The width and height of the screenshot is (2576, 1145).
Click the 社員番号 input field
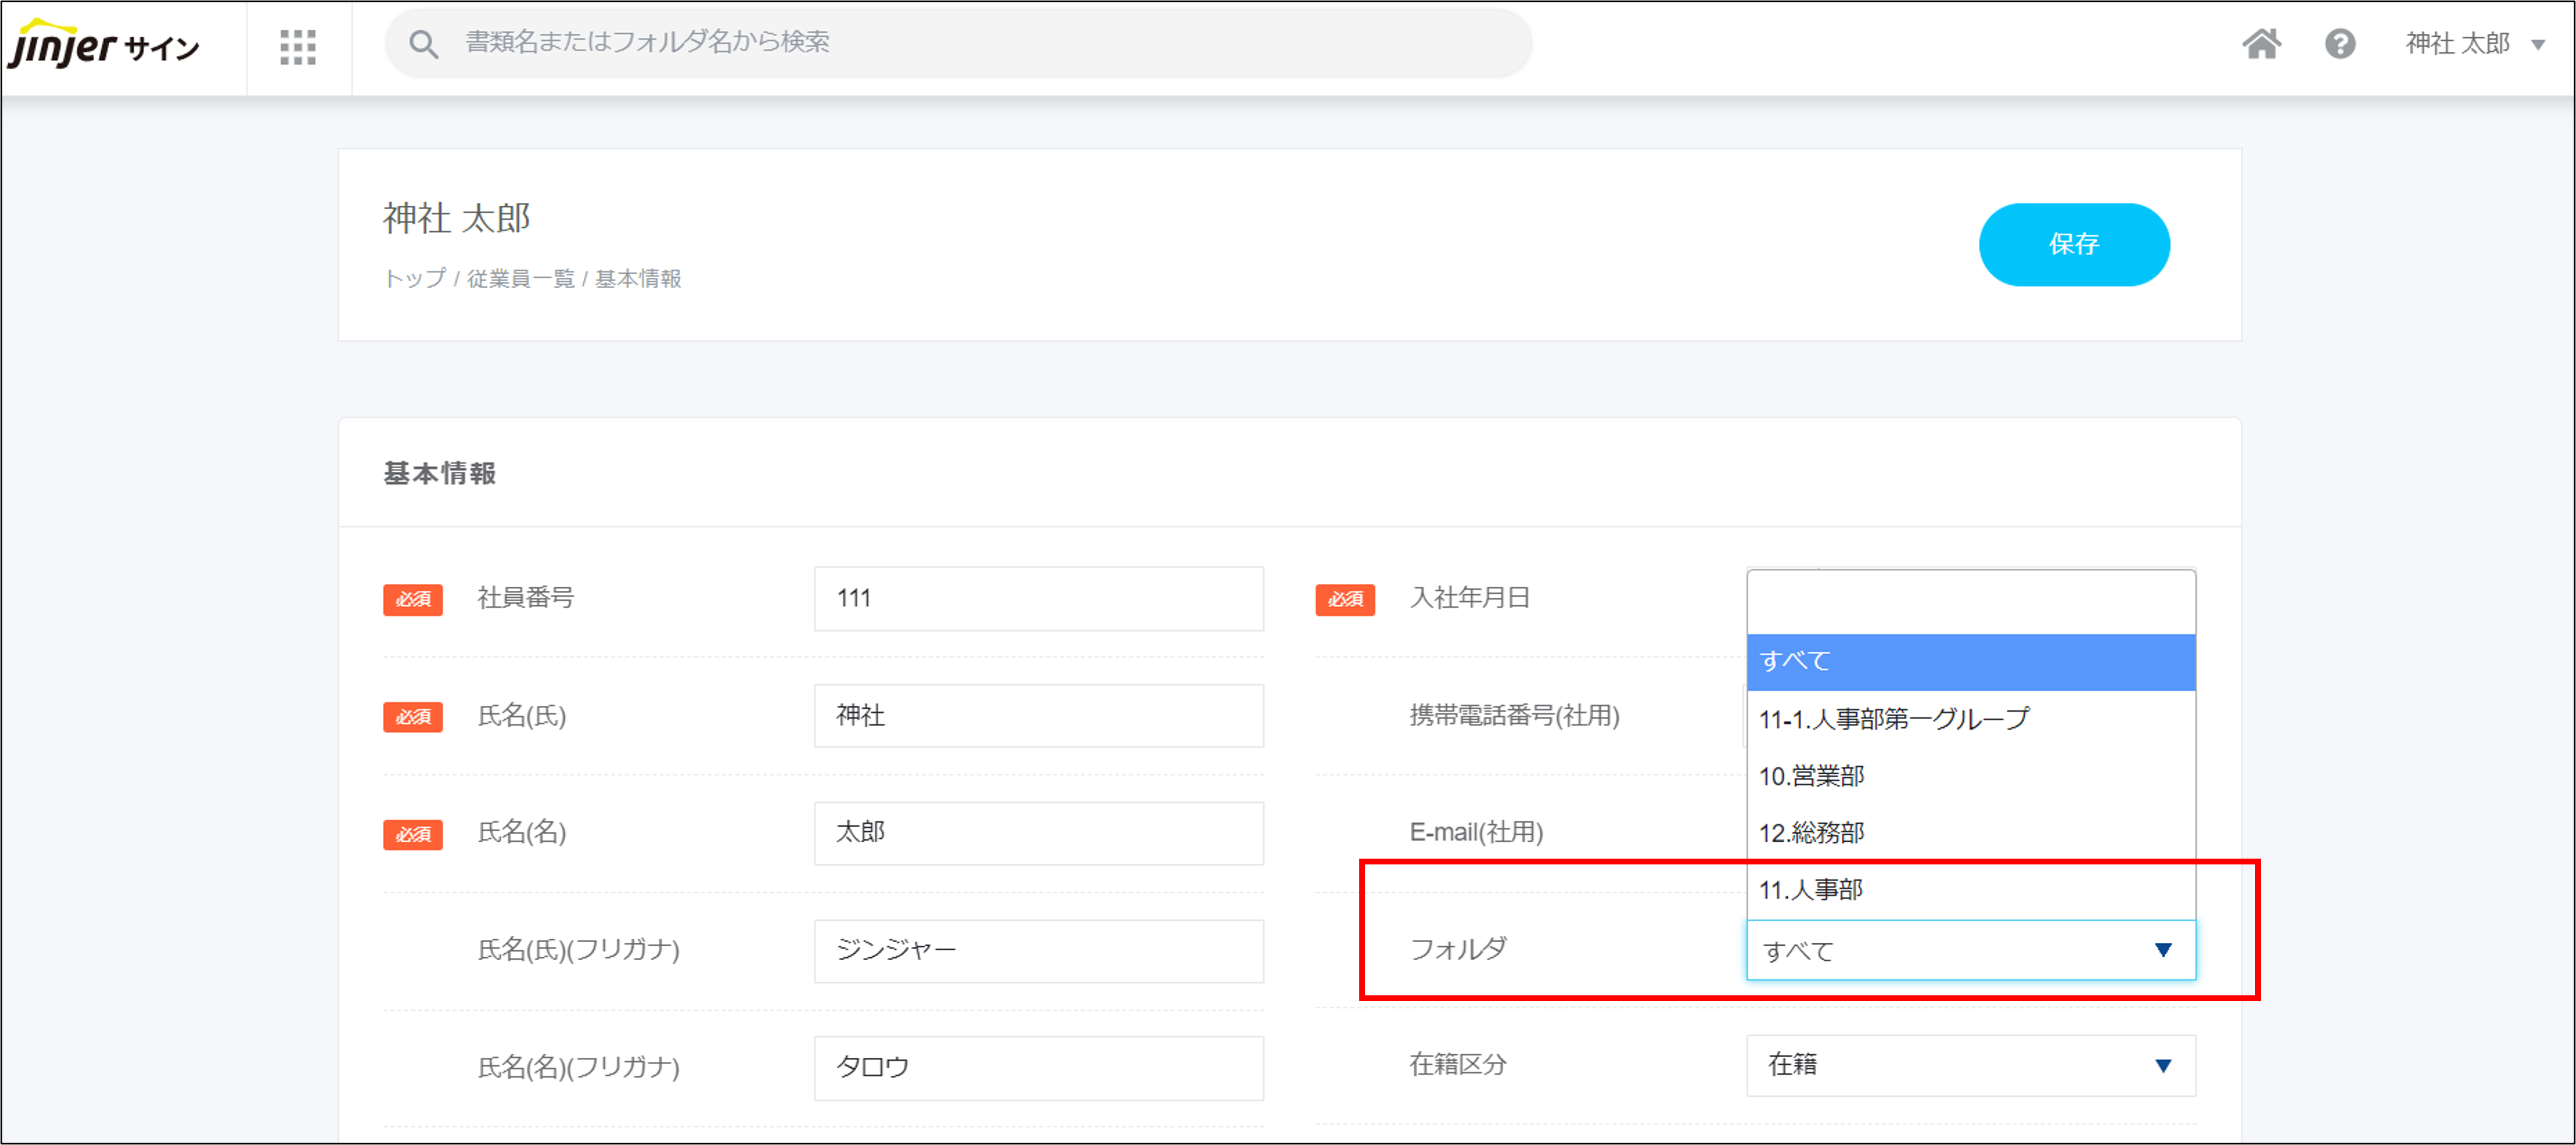1038,599
